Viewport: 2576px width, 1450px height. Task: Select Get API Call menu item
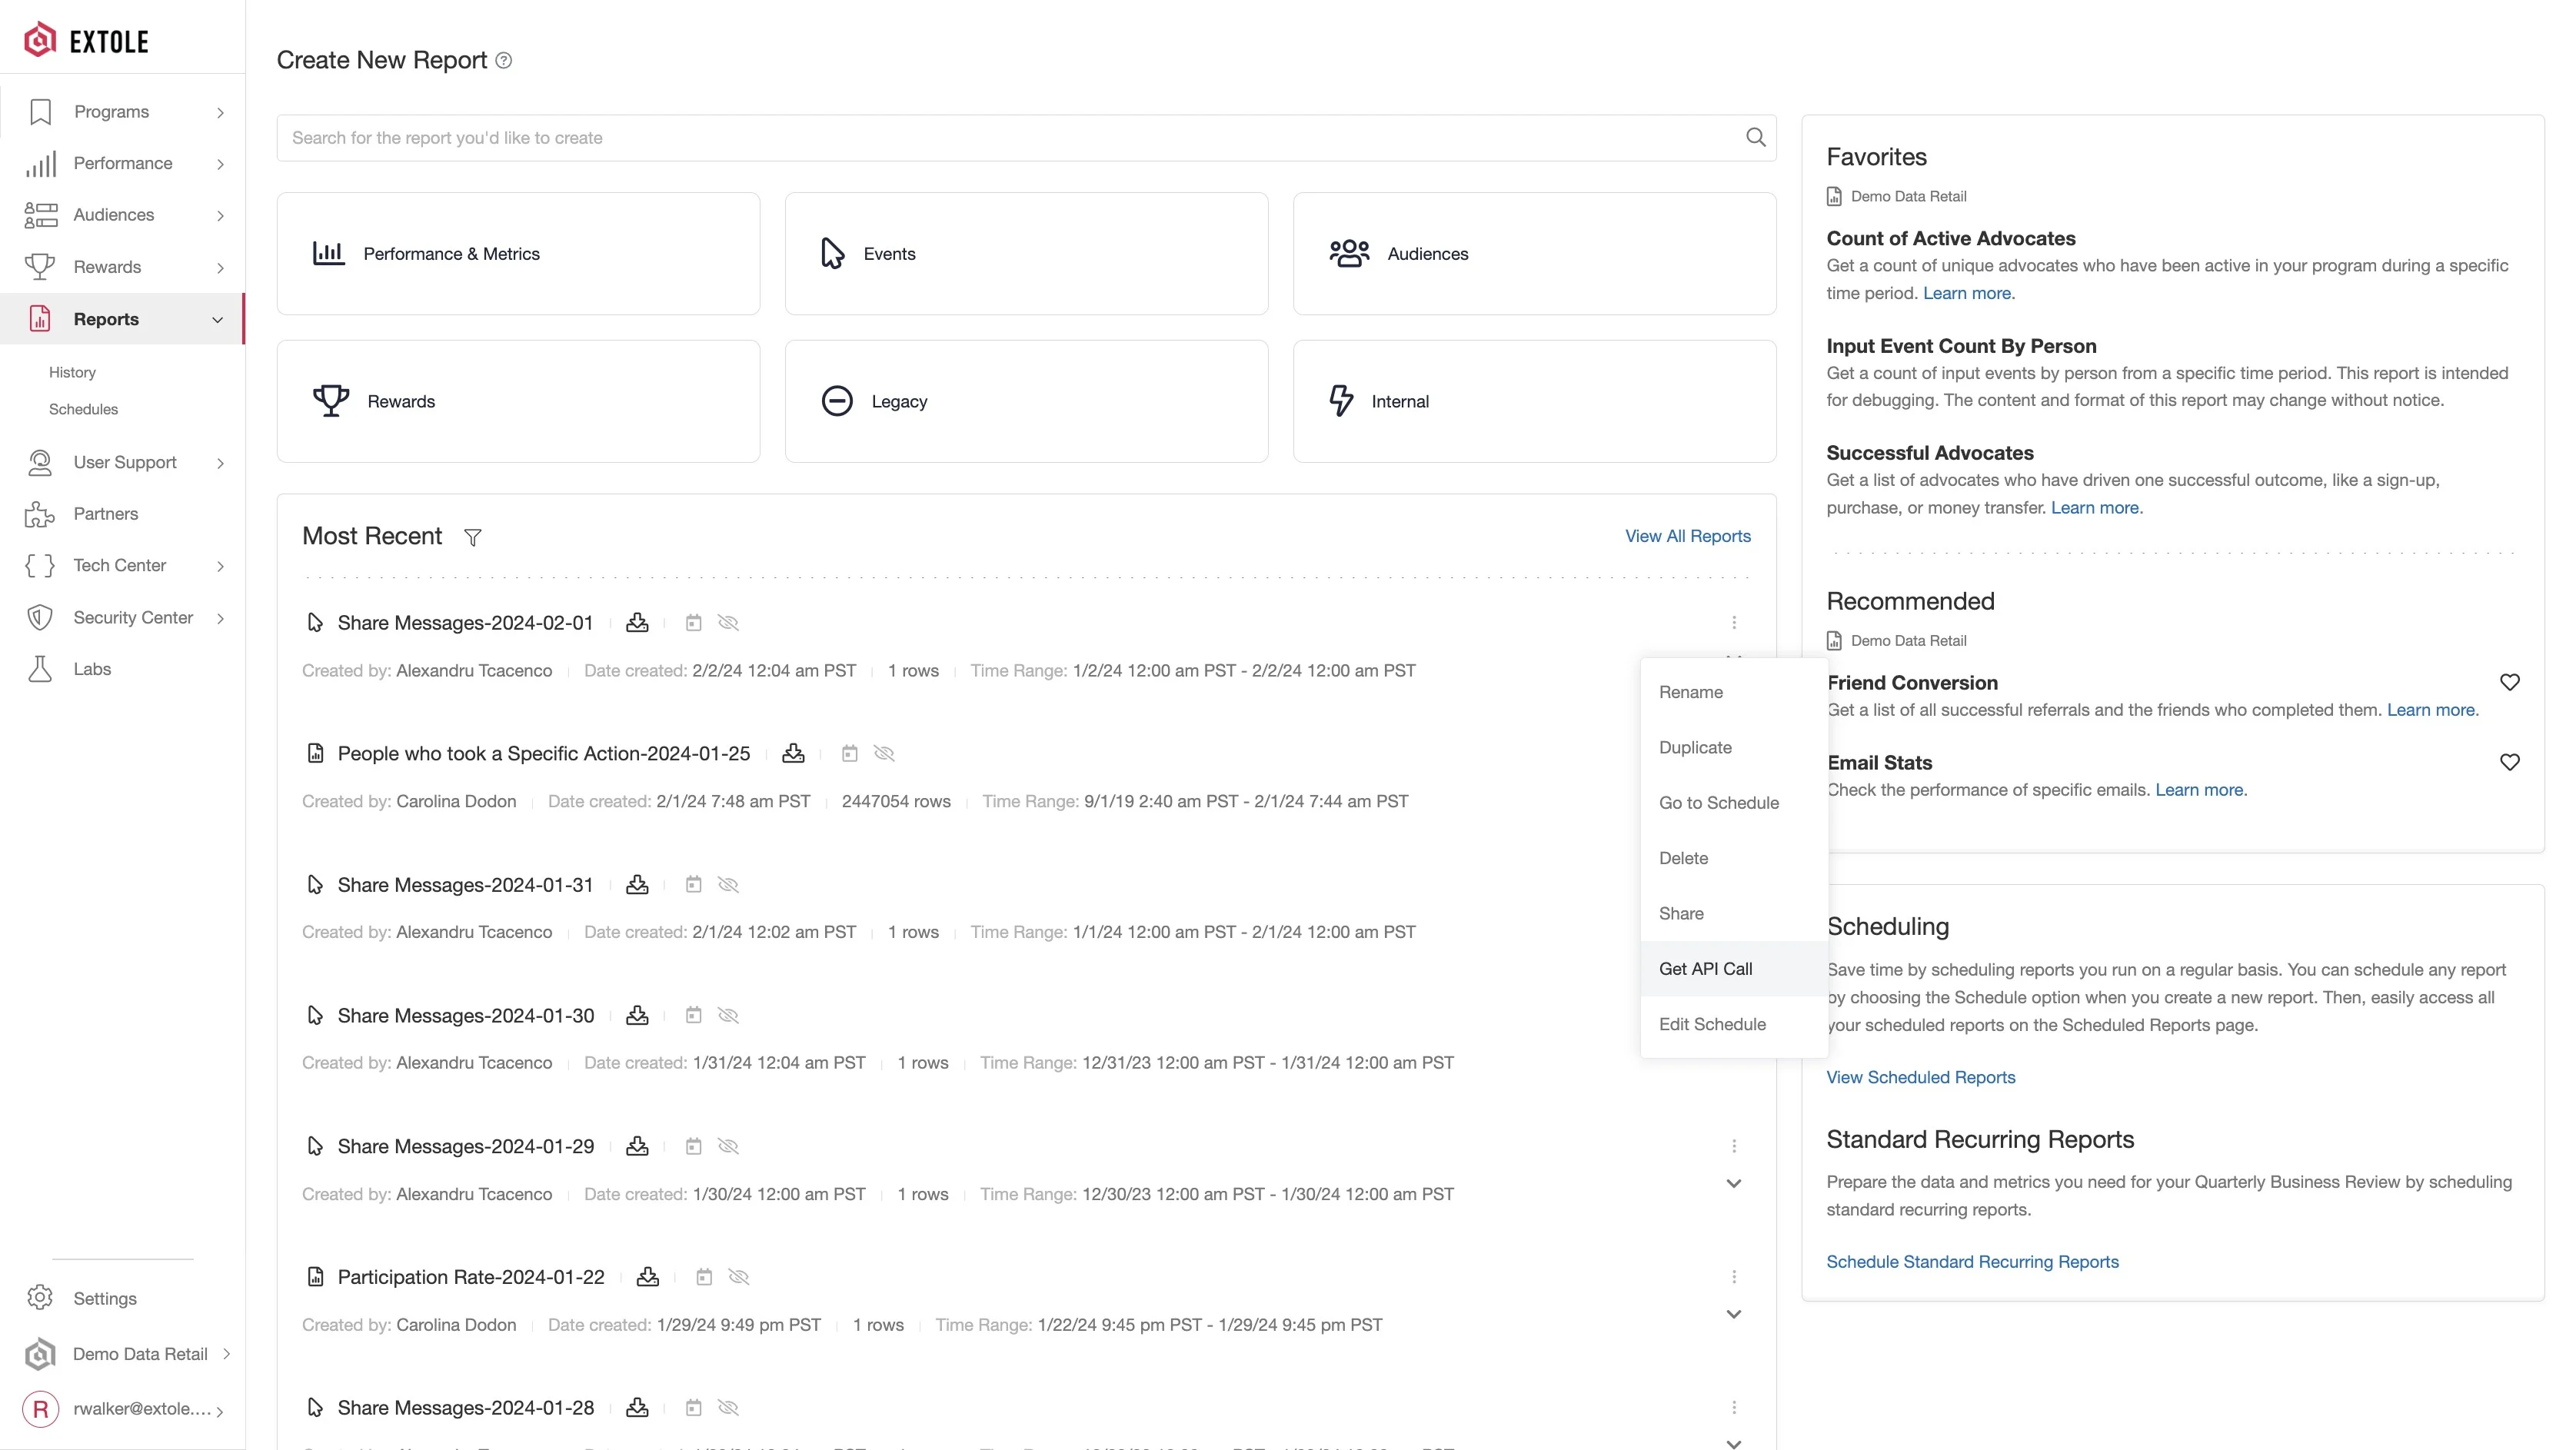[1734, 970]
